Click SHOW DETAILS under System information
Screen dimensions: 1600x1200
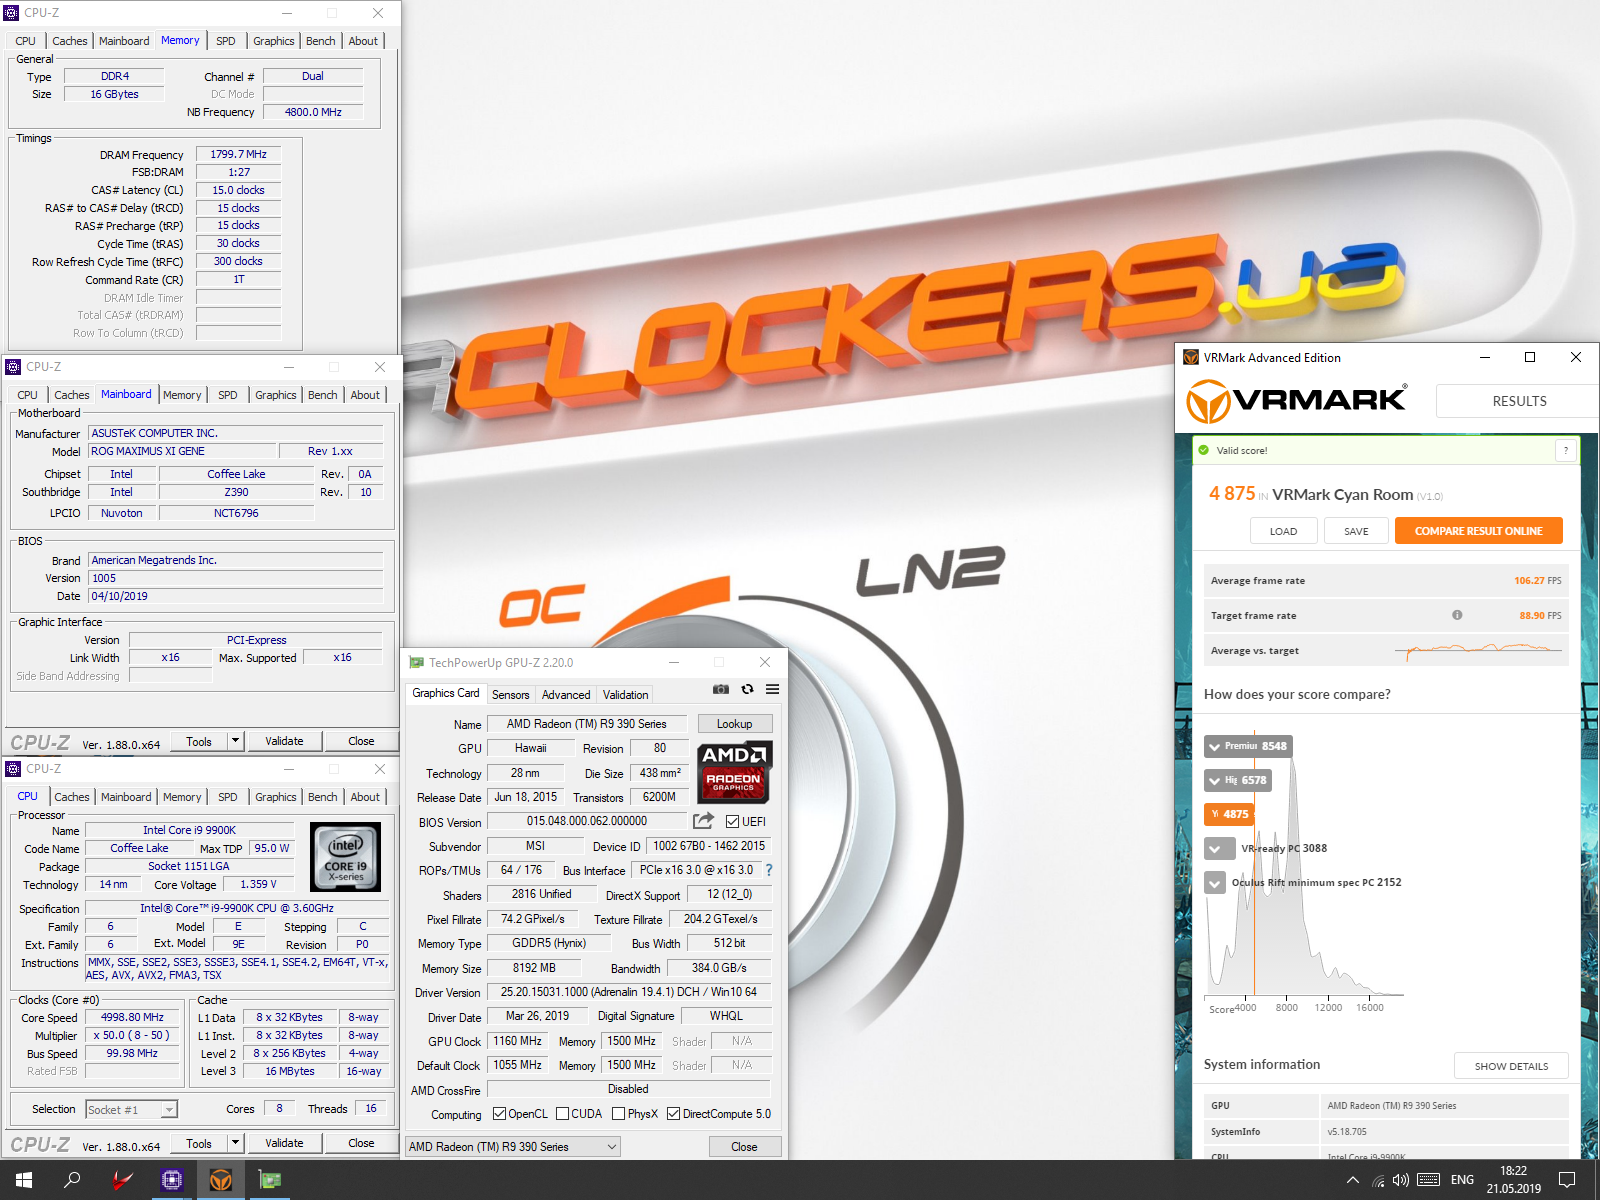point(1511,1066)
